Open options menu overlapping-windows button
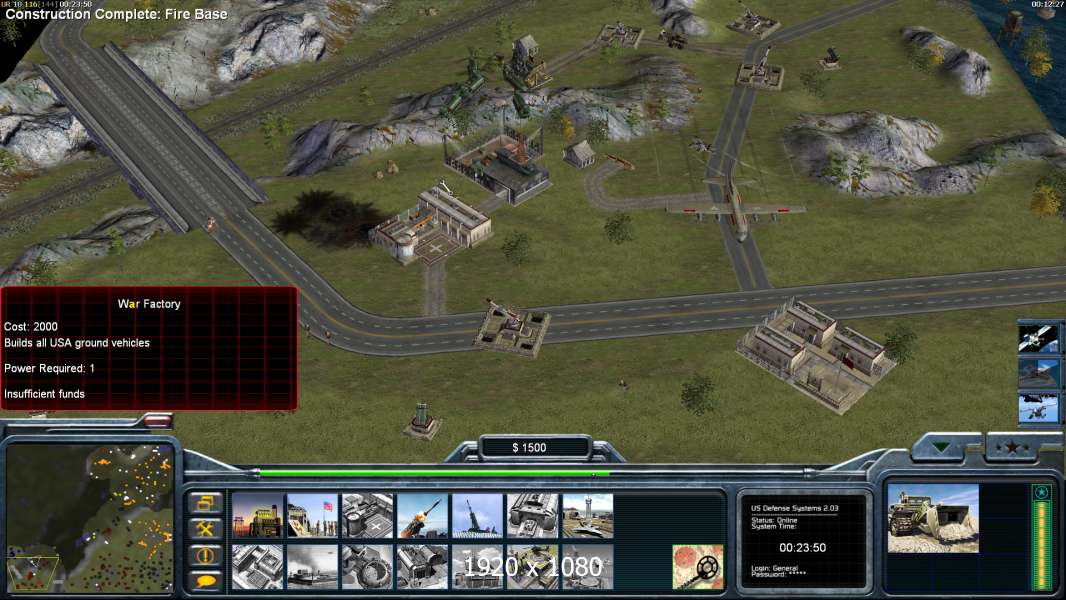Viewport: 1066px width, 600px height. (x=205, y=504)
